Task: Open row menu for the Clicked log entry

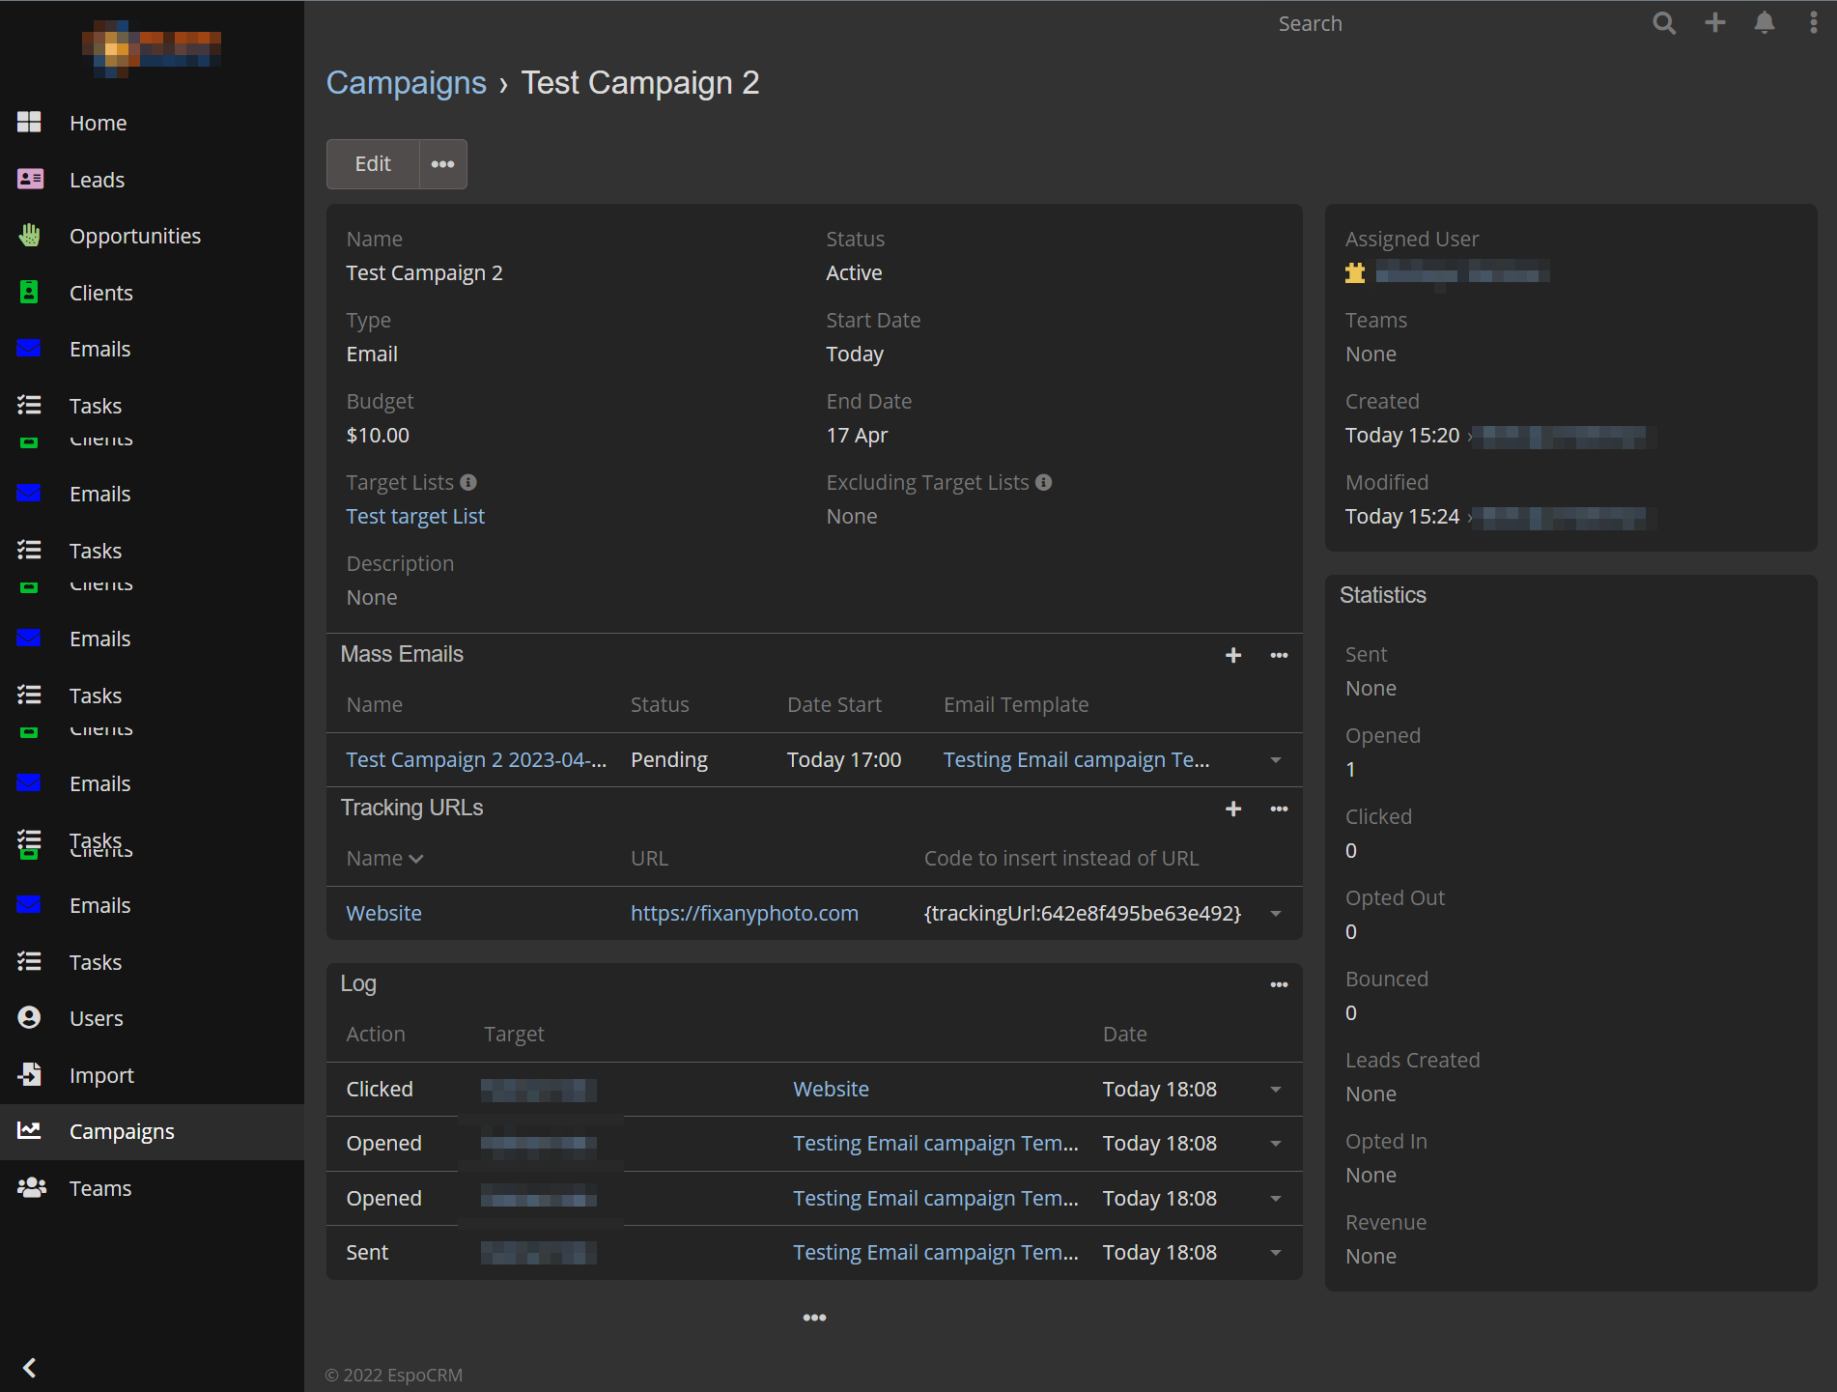Action: click(1276, 1090)
